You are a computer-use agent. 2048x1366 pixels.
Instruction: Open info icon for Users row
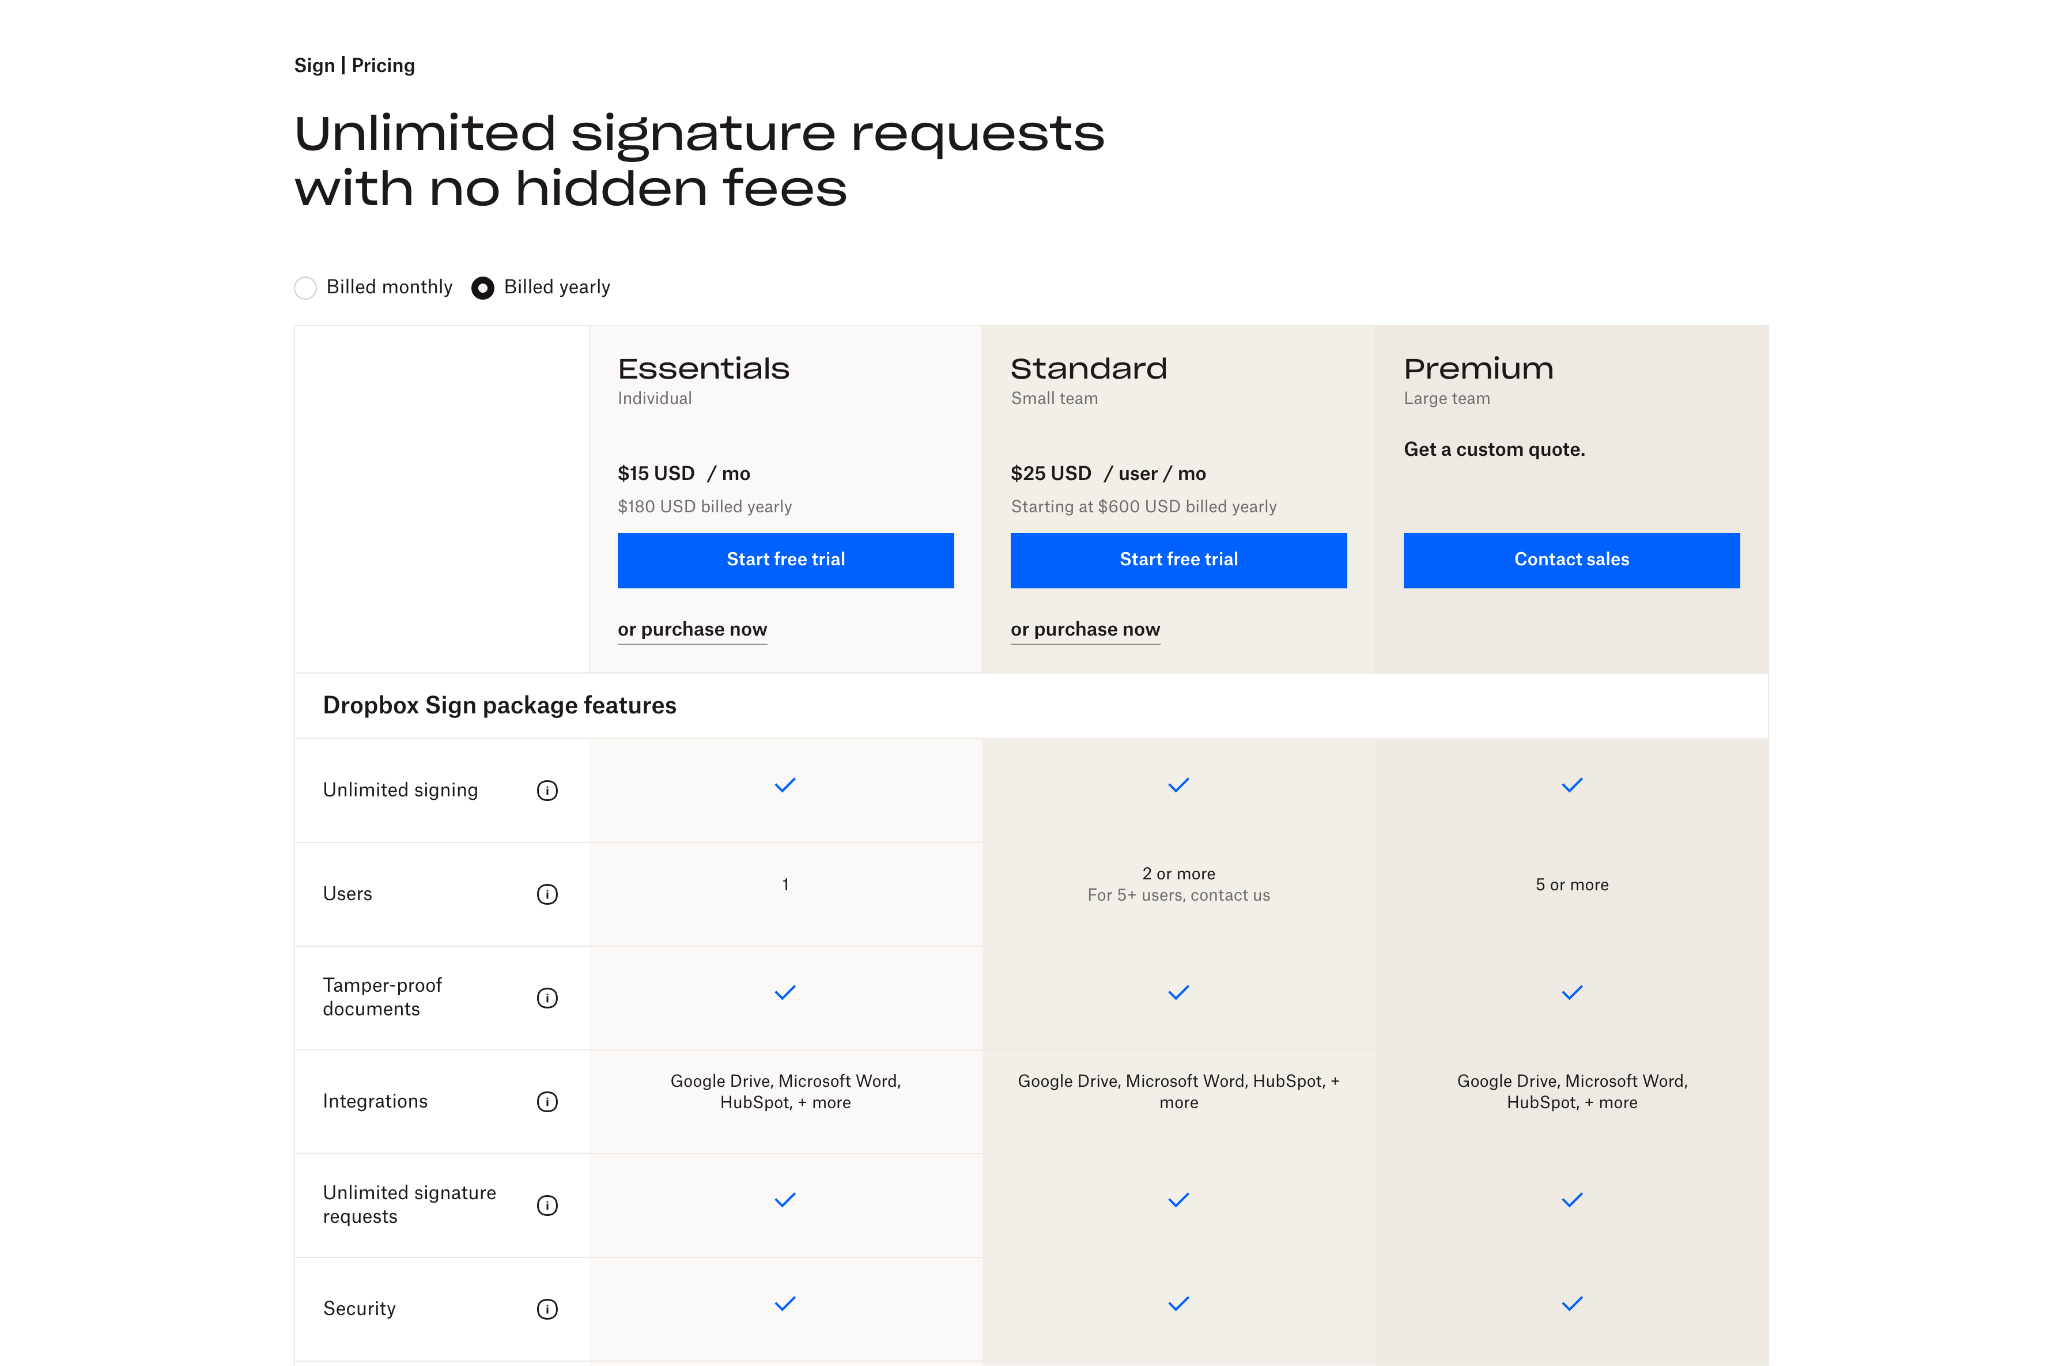tap(547, 894)
